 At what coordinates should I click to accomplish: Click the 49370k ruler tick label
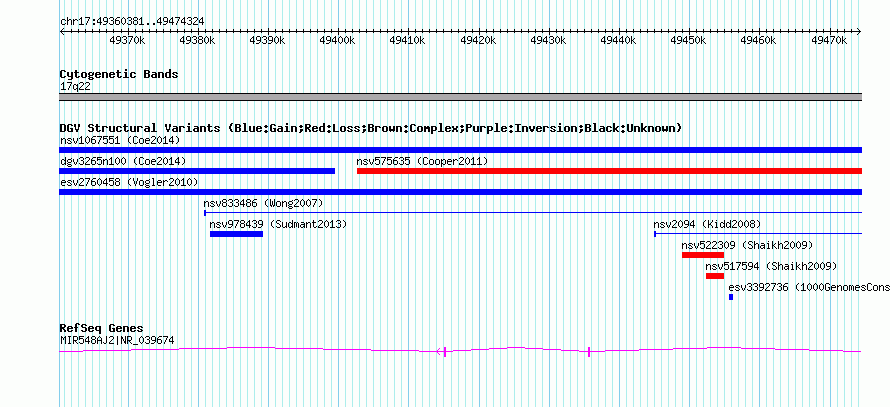[x=127, y=40]
